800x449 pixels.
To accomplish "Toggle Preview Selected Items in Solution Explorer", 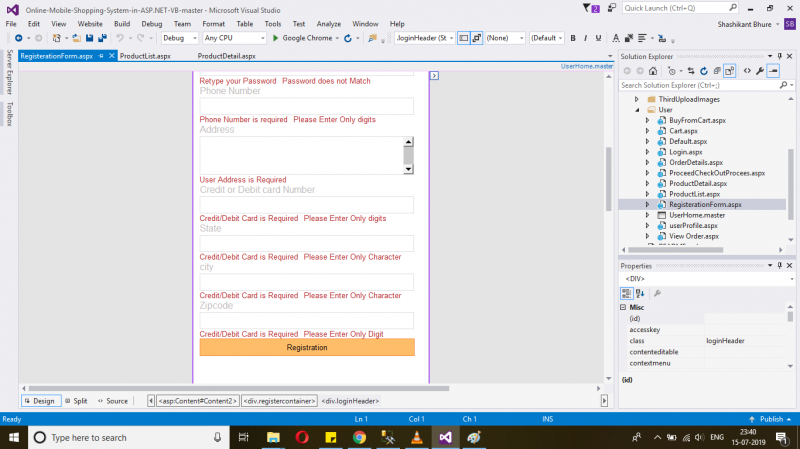I will click(773, 71).
